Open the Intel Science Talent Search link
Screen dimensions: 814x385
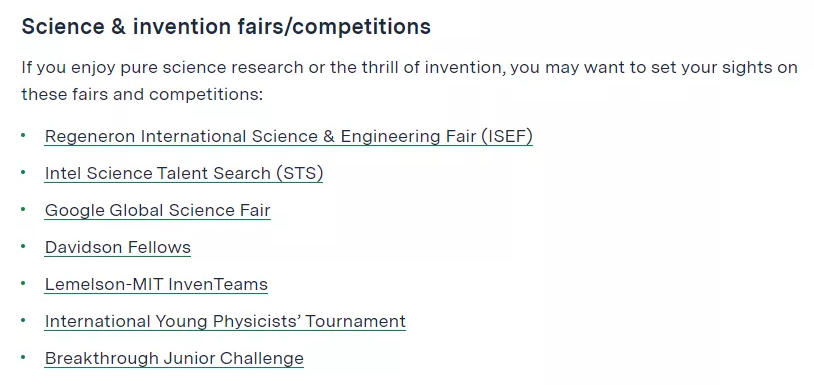[x=184, y=173]
